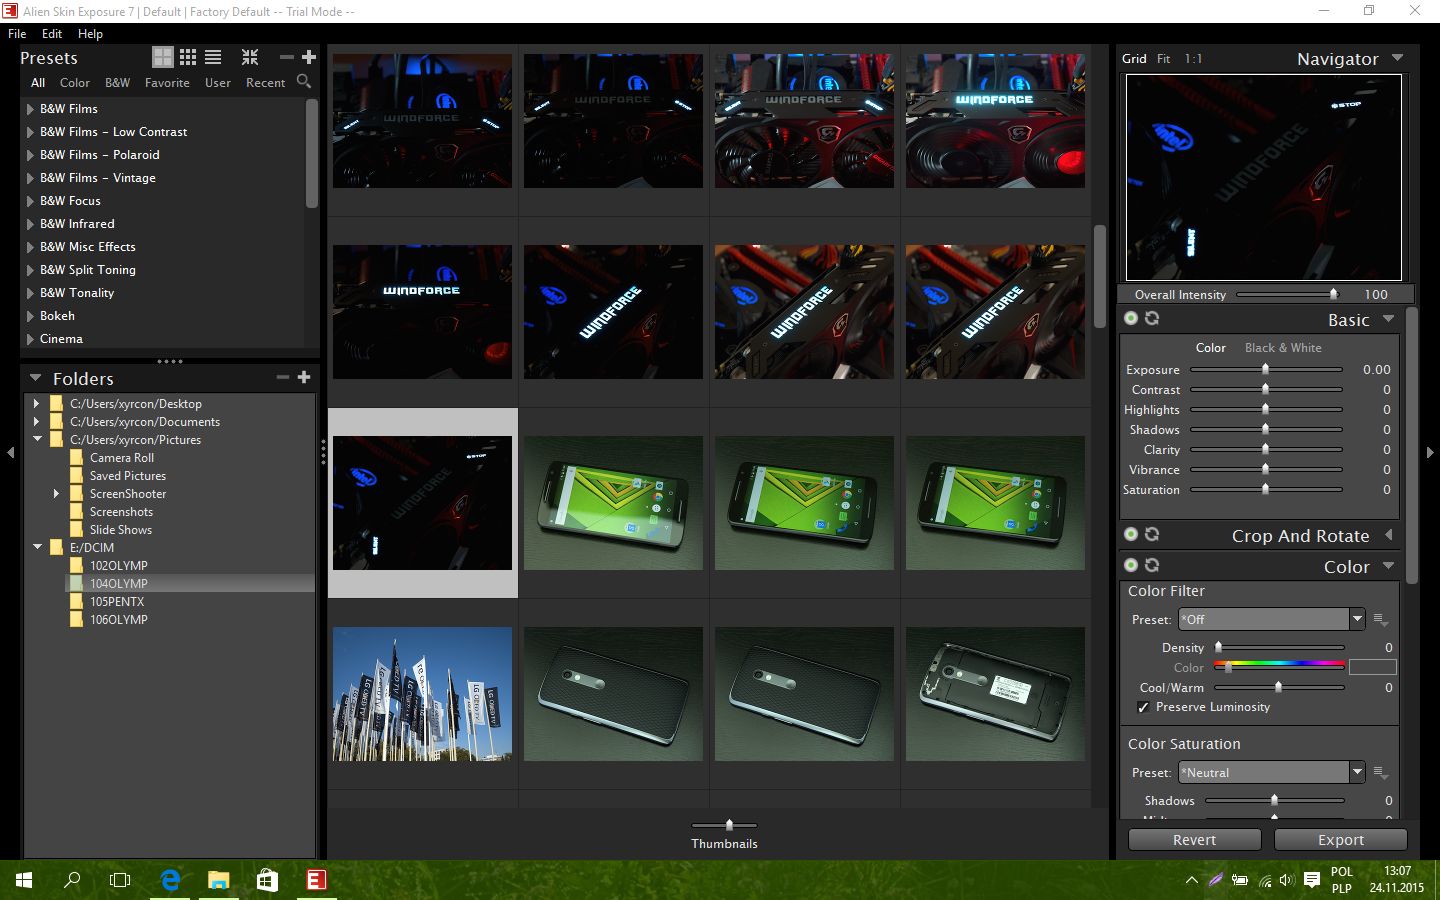Set navigator view to Fit

click(1163, 59)
